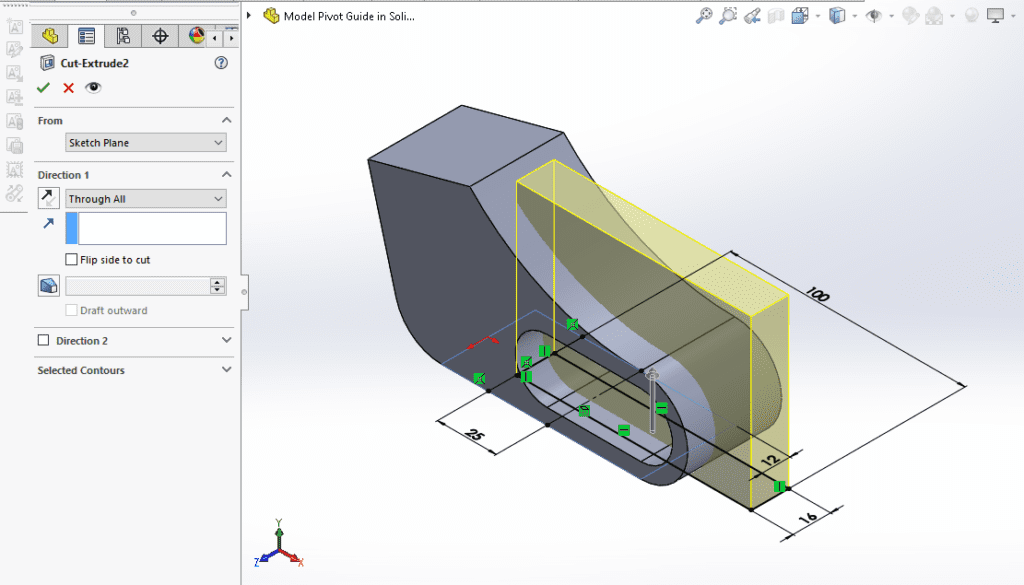Click the Section View icon
Image resolution: width=1024 pixels, height=585 pixels.
776,16
